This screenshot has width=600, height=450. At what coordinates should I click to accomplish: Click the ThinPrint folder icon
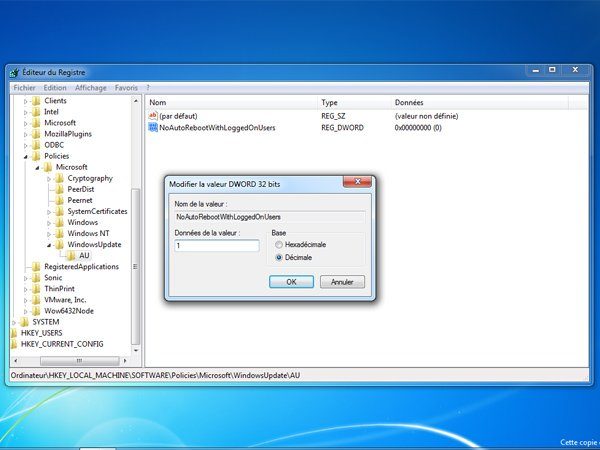tap(36, 289)
